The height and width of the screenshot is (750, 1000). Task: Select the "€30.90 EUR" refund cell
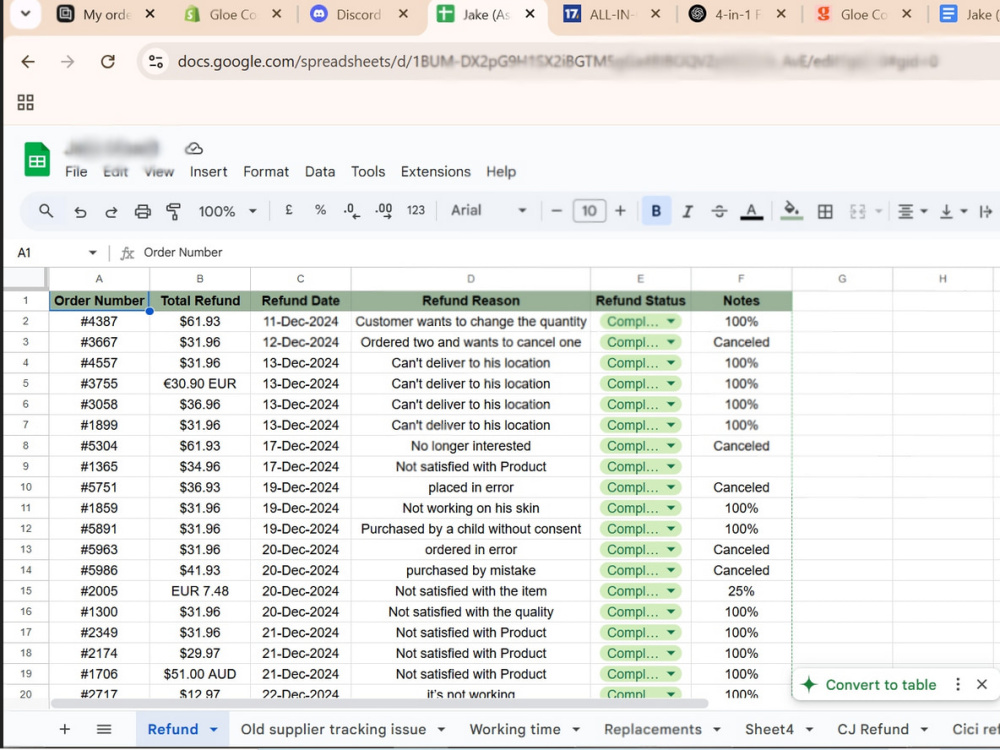coord(200,384)
